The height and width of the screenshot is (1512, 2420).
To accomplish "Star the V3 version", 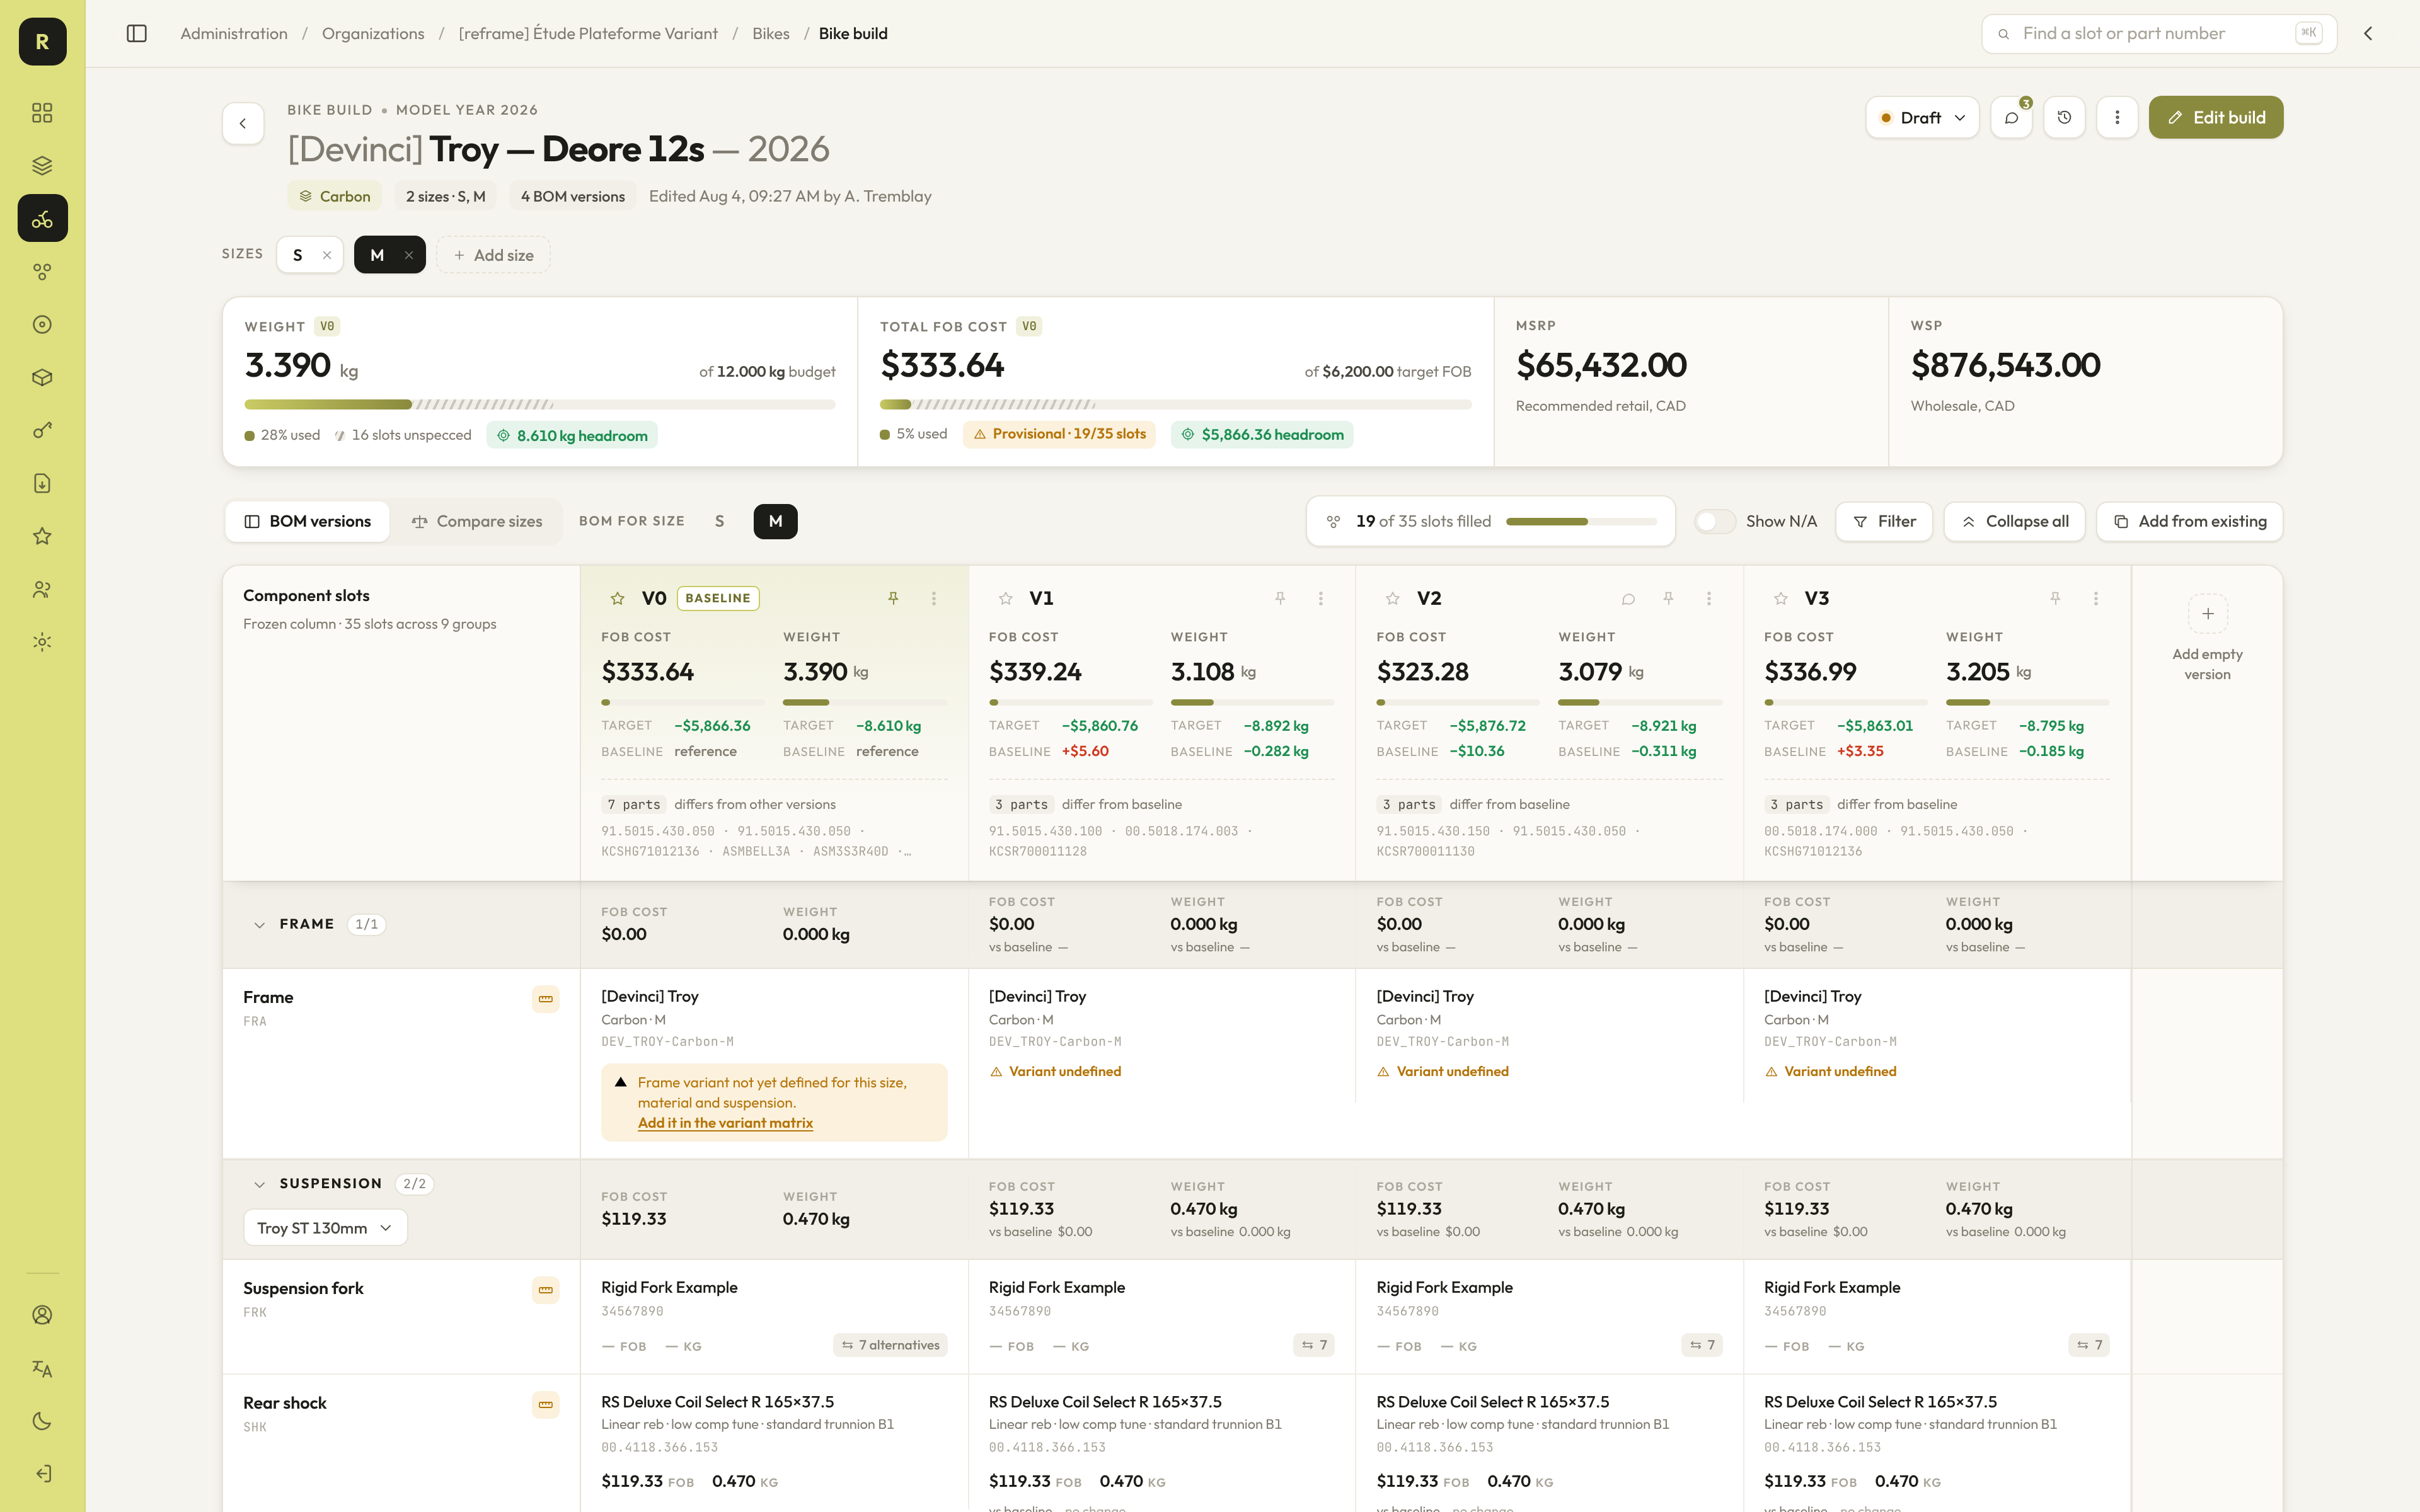I will [x=1780, y=598].
